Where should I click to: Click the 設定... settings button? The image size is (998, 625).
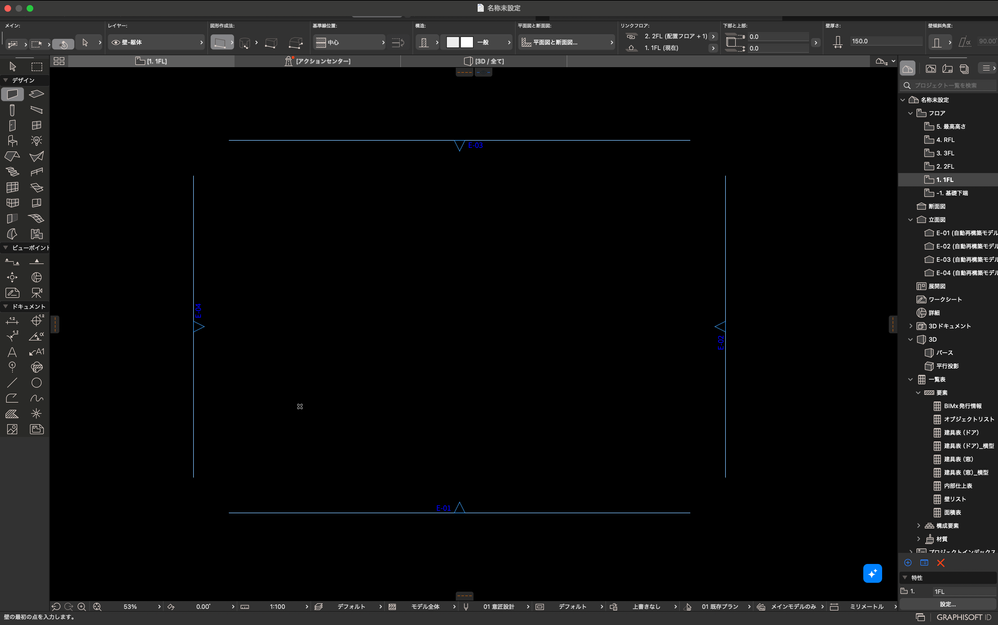coord(948,605)
